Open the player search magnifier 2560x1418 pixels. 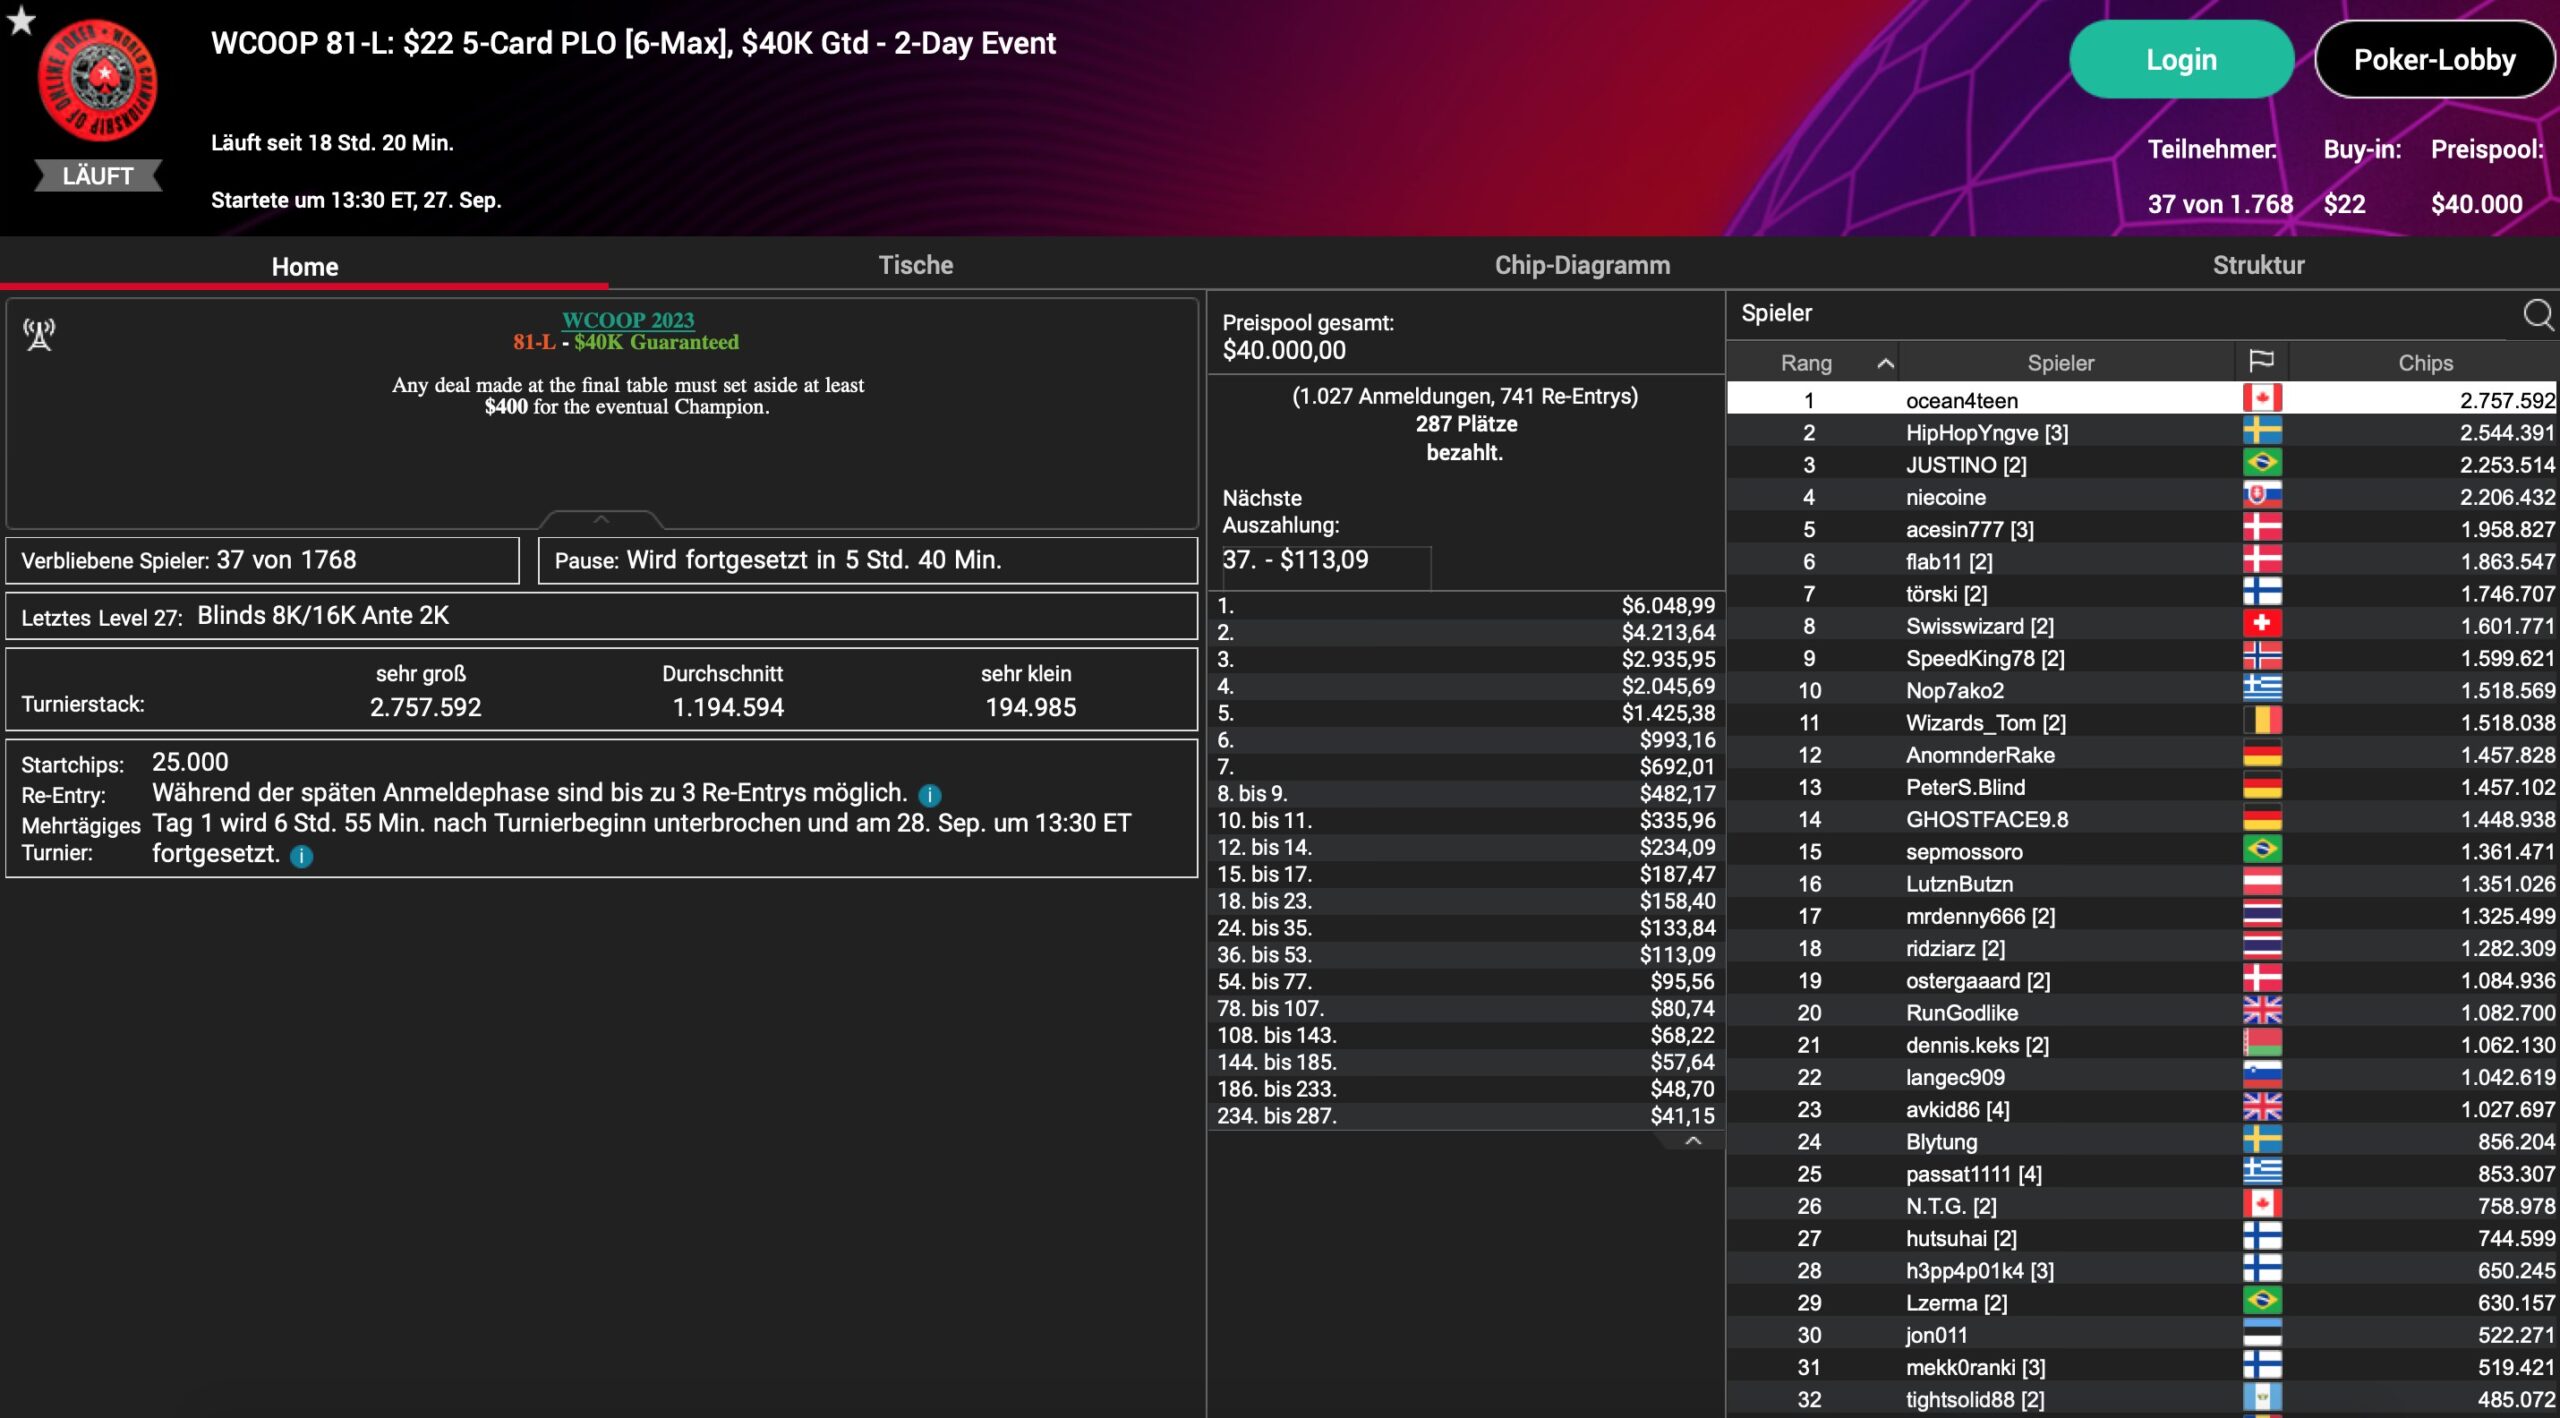coord(2537,314)
